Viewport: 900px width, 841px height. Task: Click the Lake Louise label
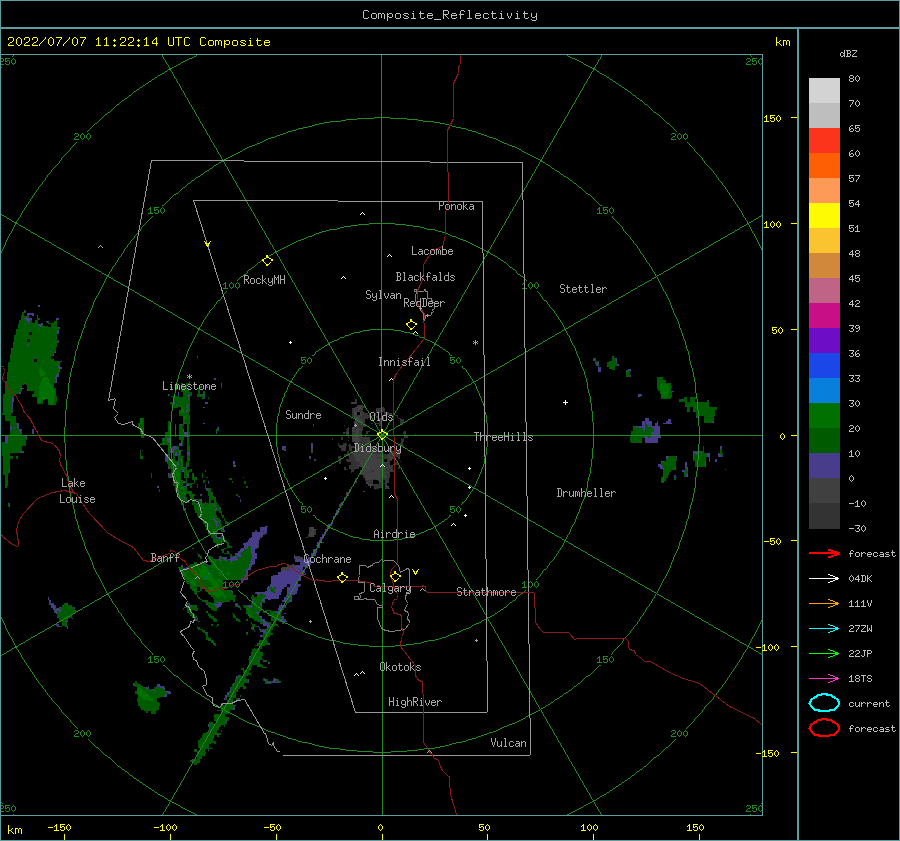point(77,491)
